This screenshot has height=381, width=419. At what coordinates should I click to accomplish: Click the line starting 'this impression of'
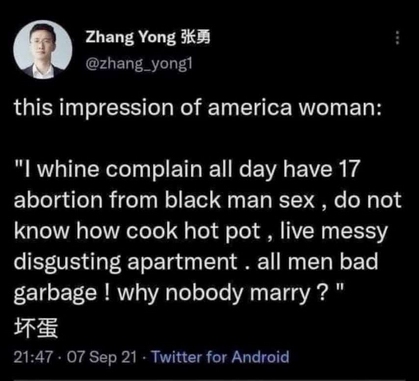198,108
